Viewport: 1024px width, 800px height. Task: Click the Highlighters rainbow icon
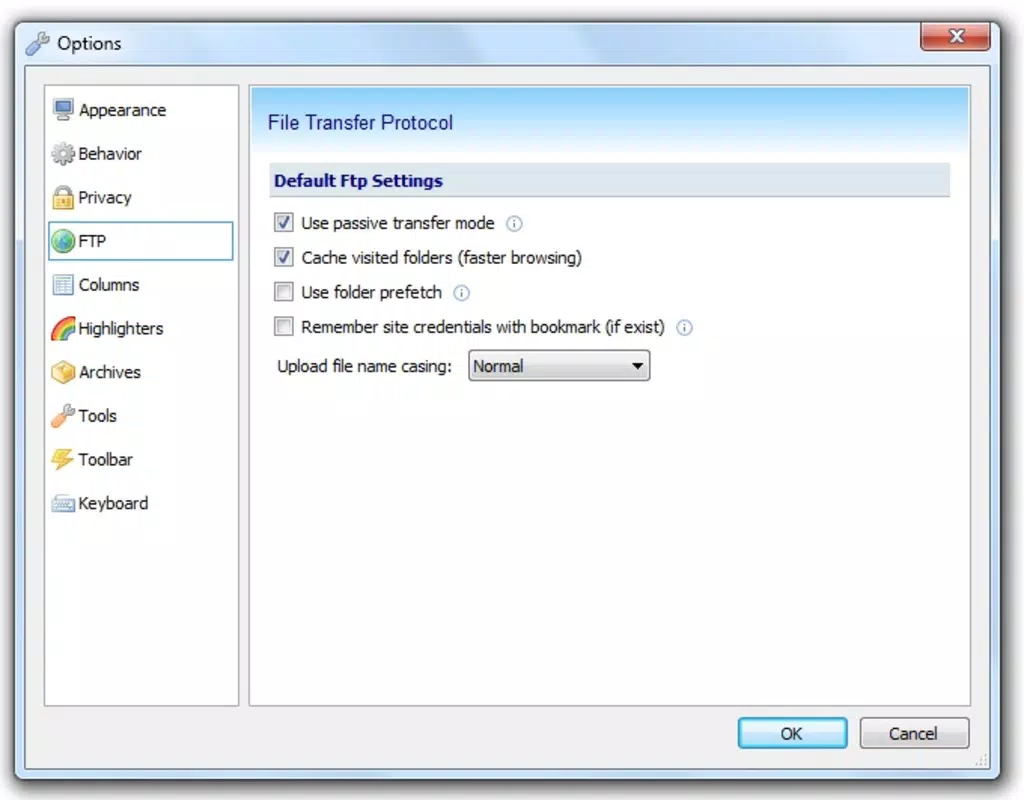63,328
